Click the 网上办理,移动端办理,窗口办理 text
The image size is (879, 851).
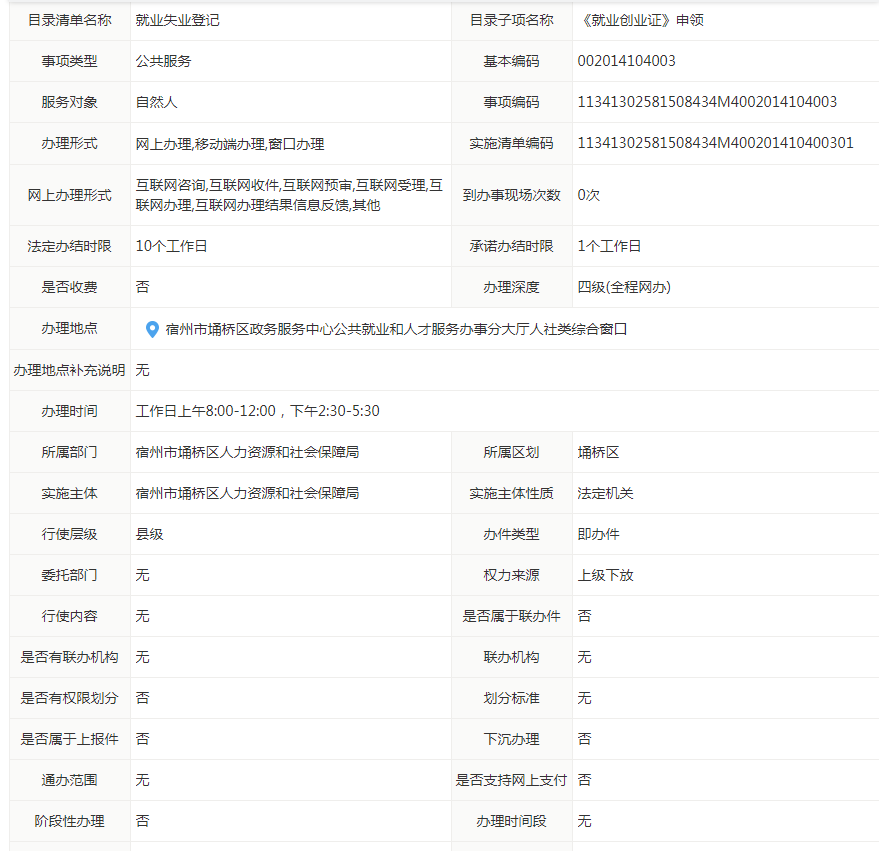click(229, 144)
